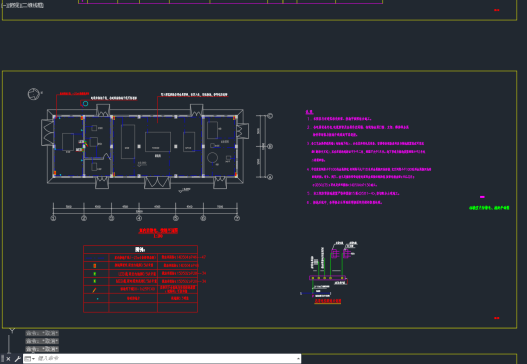Select the red floor plan title text
Viewport: 527px width, 364px height.
pos(158,231)
